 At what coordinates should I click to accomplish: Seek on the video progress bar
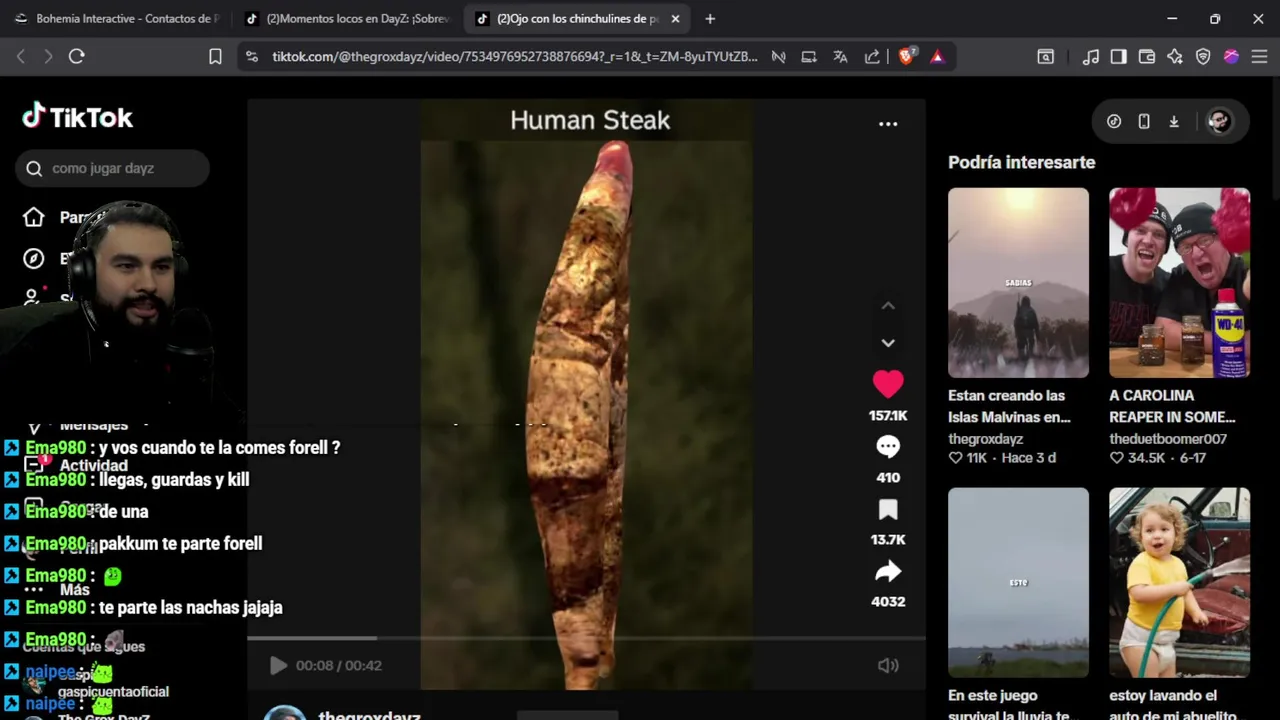[586, 638]
